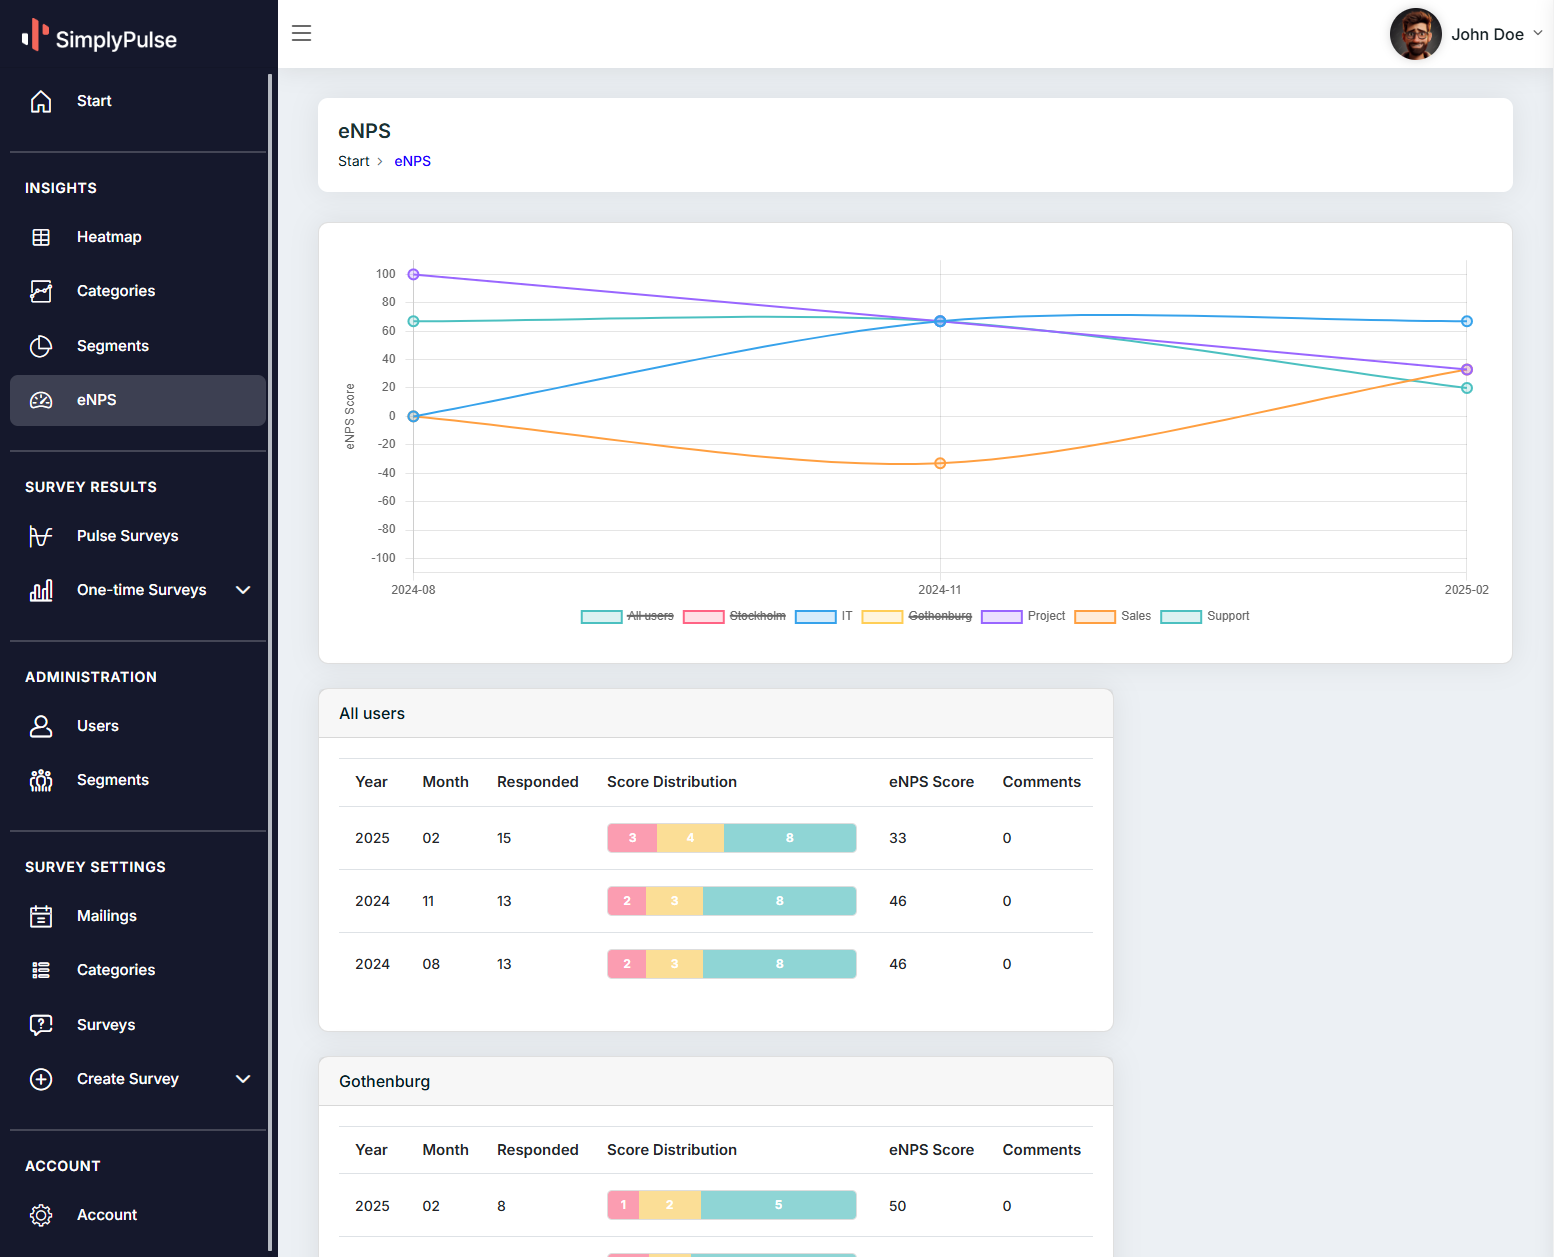
Task: Open the Account gear icon
Action: pos(41,1215)
